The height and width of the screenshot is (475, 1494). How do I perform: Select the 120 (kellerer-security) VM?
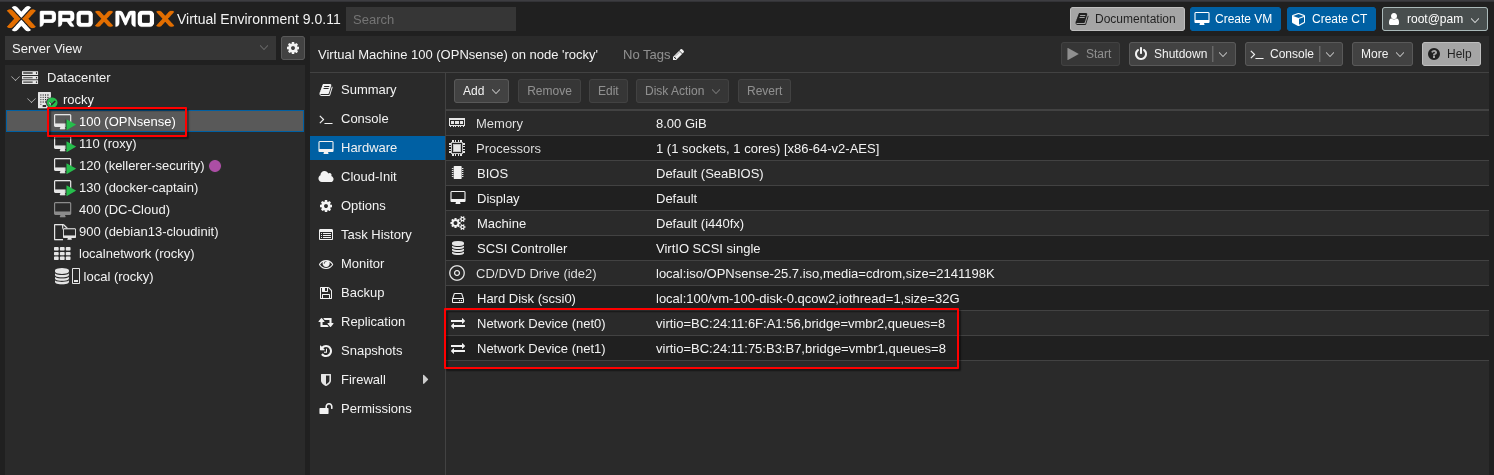(x=141, y=166)
